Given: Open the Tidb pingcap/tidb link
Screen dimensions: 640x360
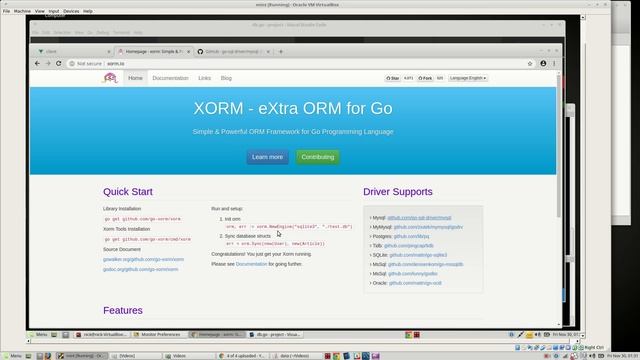Looking at the screenshot, I should [x=409, y=246].
